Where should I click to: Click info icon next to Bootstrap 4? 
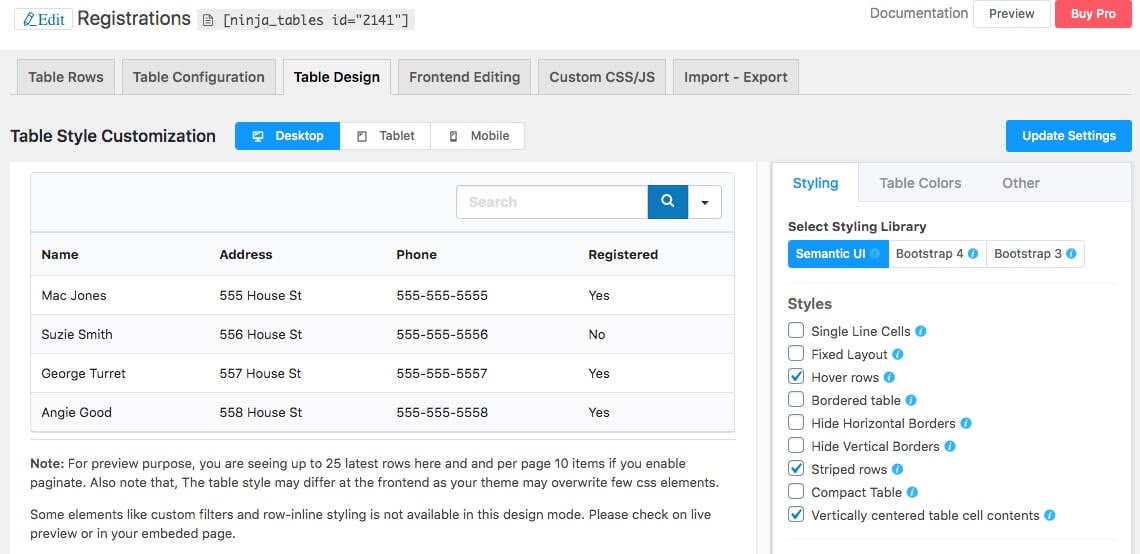973,254
